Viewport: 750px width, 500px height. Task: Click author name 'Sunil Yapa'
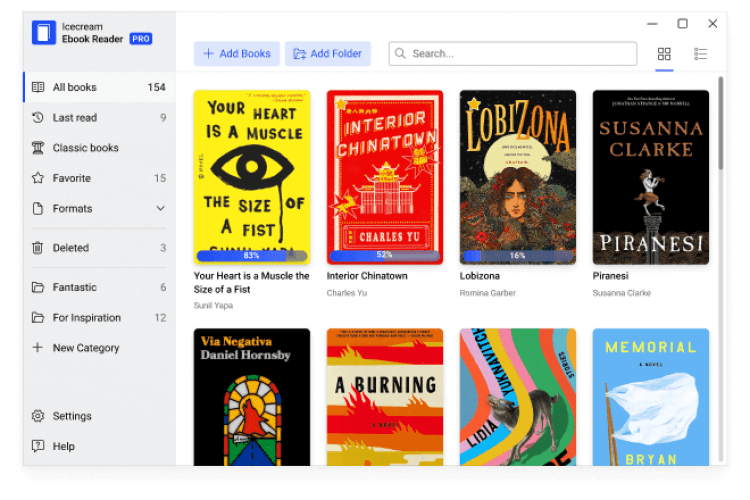(213, 305)
